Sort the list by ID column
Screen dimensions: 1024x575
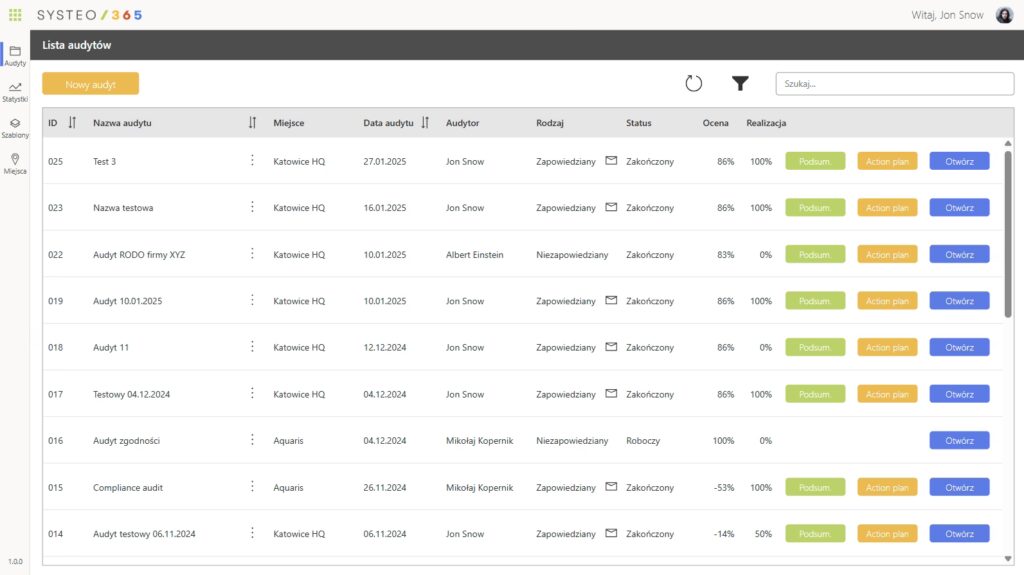[x=72, y=123]
